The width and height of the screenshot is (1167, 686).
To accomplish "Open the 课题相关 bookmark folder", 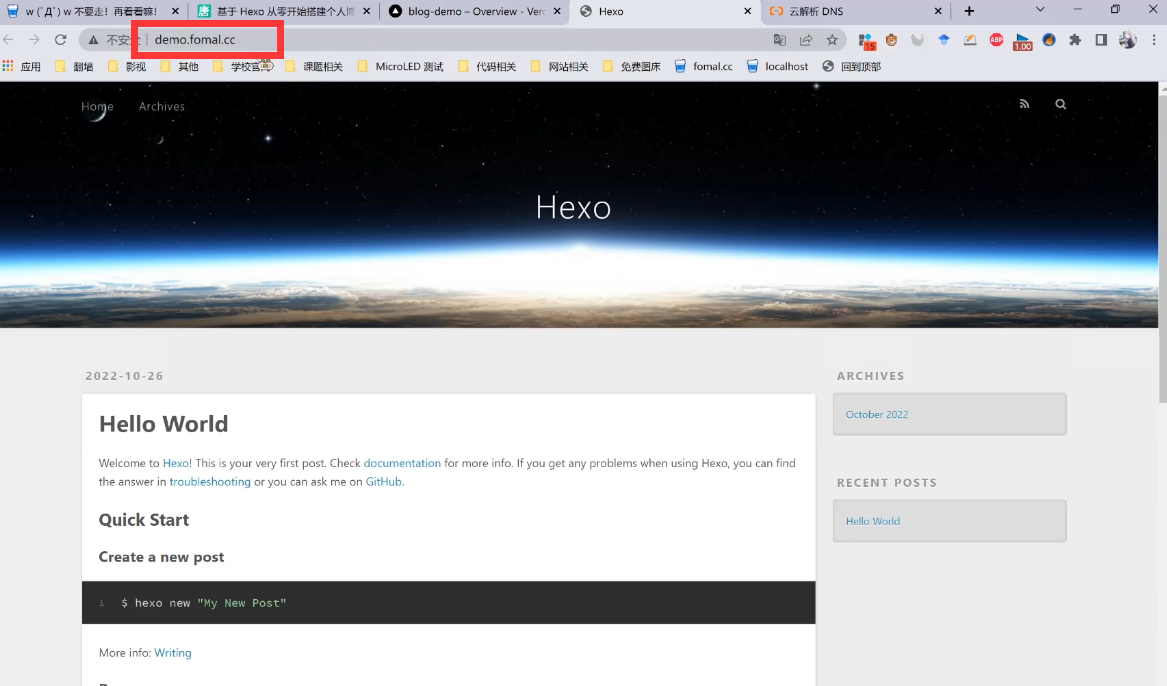I will coord(313,67).
